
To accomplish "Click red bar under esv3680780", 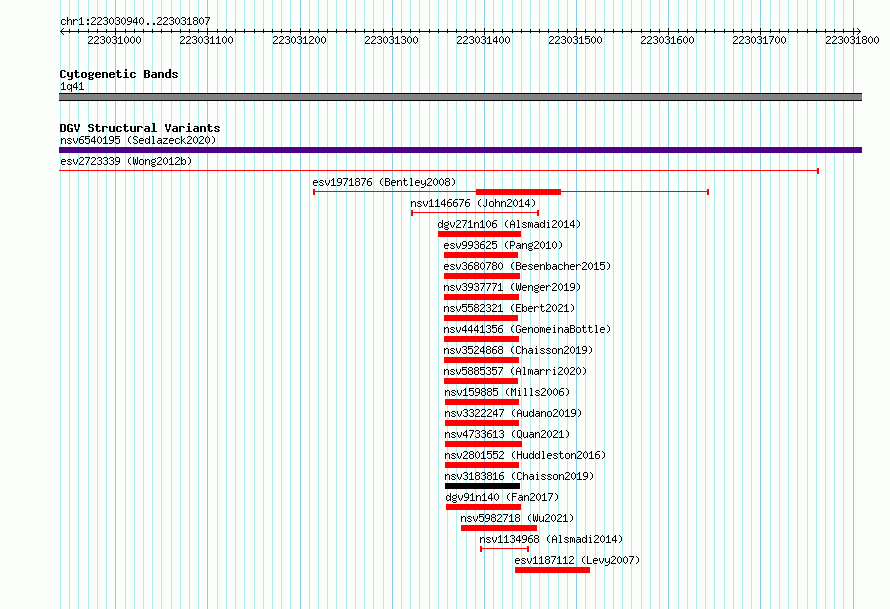I will click(x=482, y=276).
